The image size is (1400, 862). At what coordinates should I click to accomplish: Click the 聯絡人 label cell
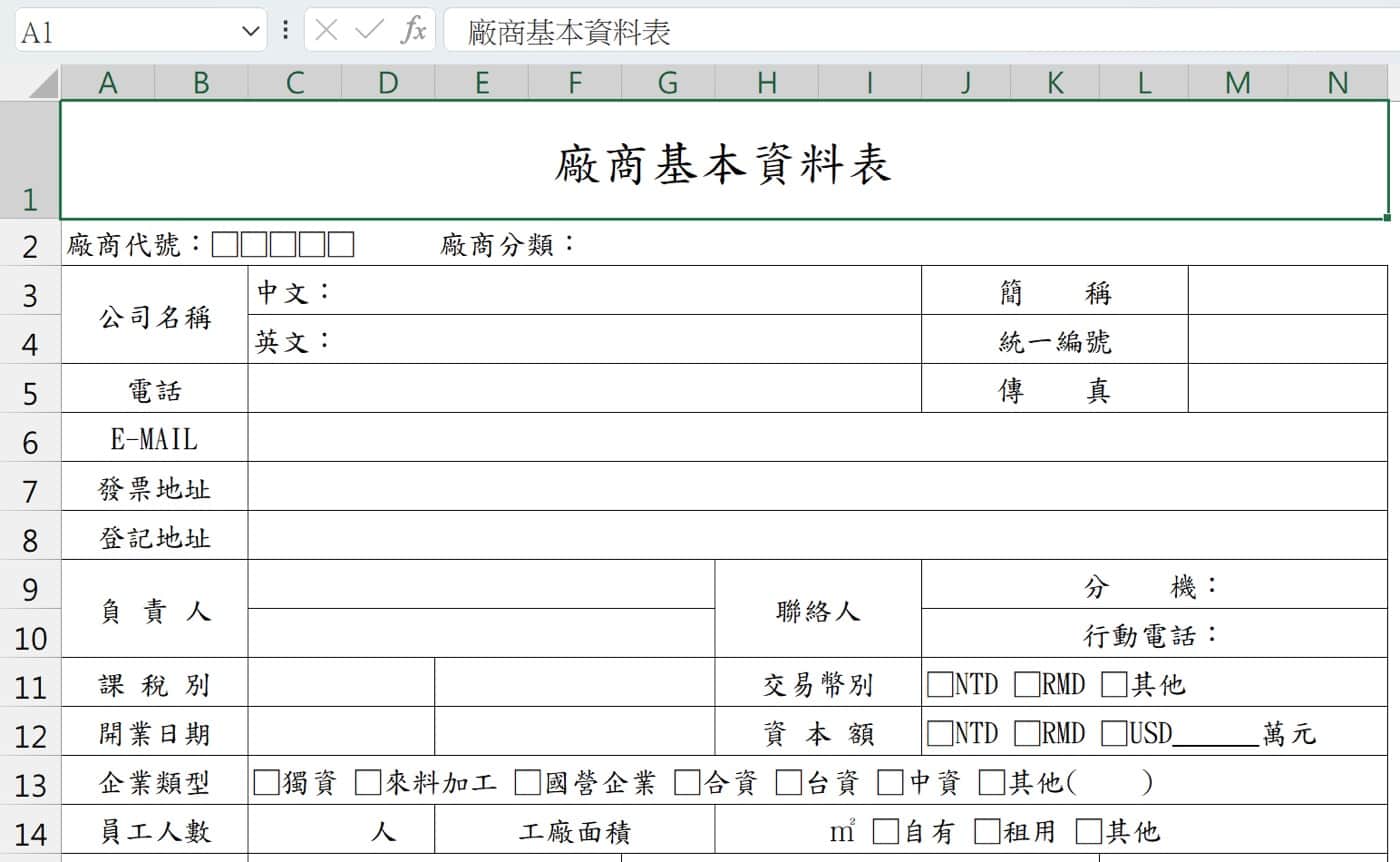pos(819,609)
